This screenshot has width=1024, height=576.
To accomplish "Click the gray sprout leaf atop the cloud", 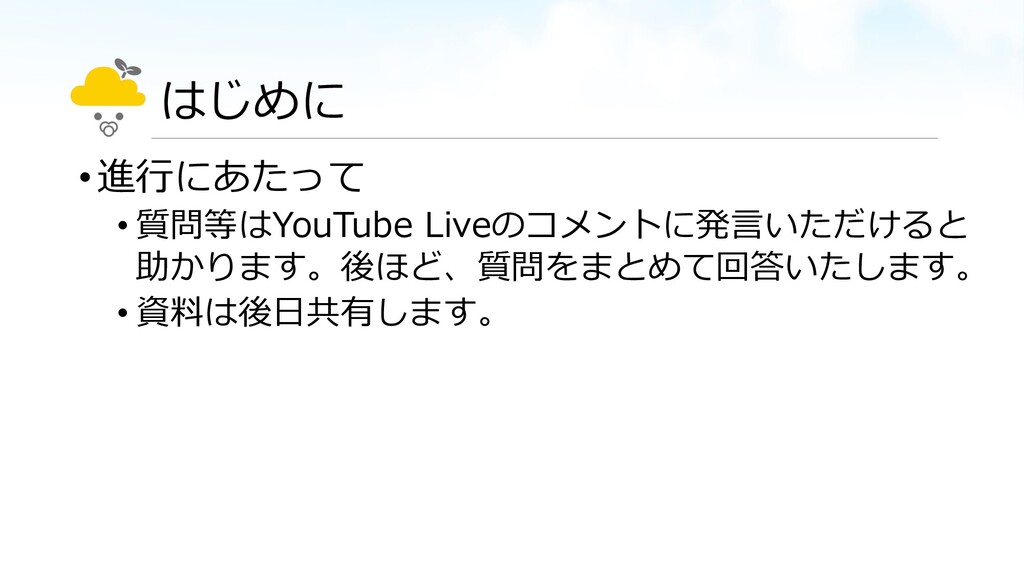I will click(x=128, y=68).
